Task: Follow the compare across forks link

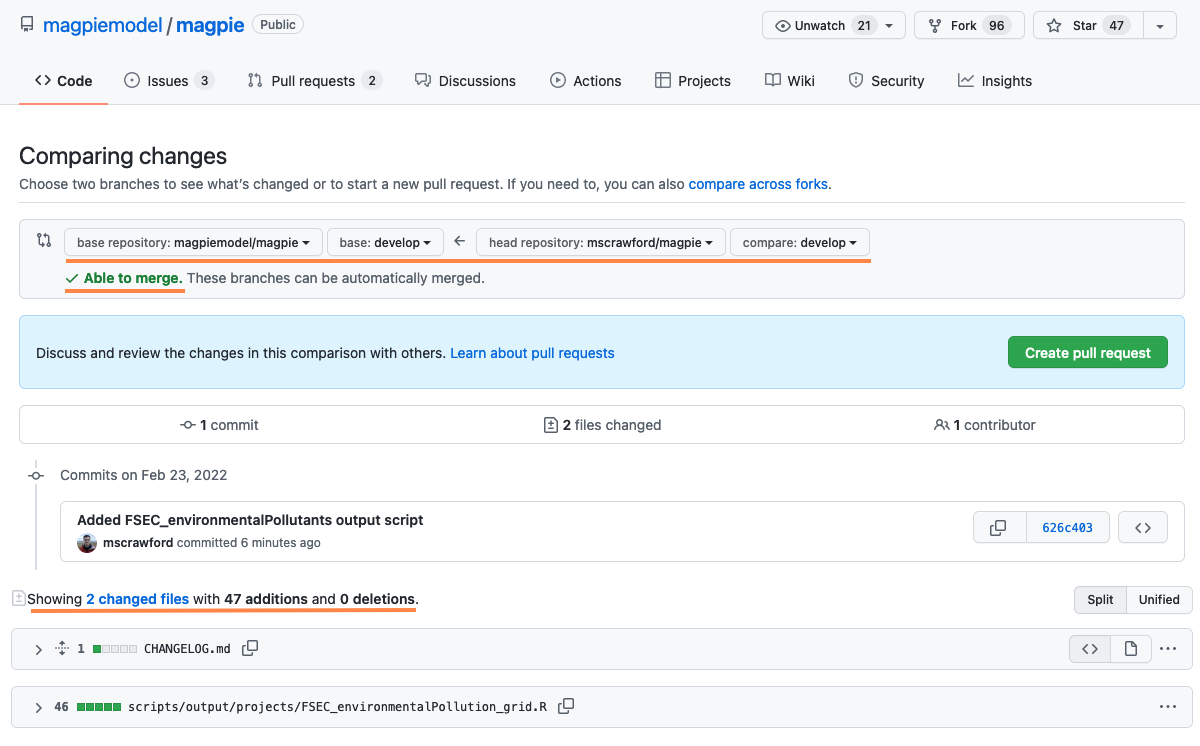Action: tap(758, 184)
